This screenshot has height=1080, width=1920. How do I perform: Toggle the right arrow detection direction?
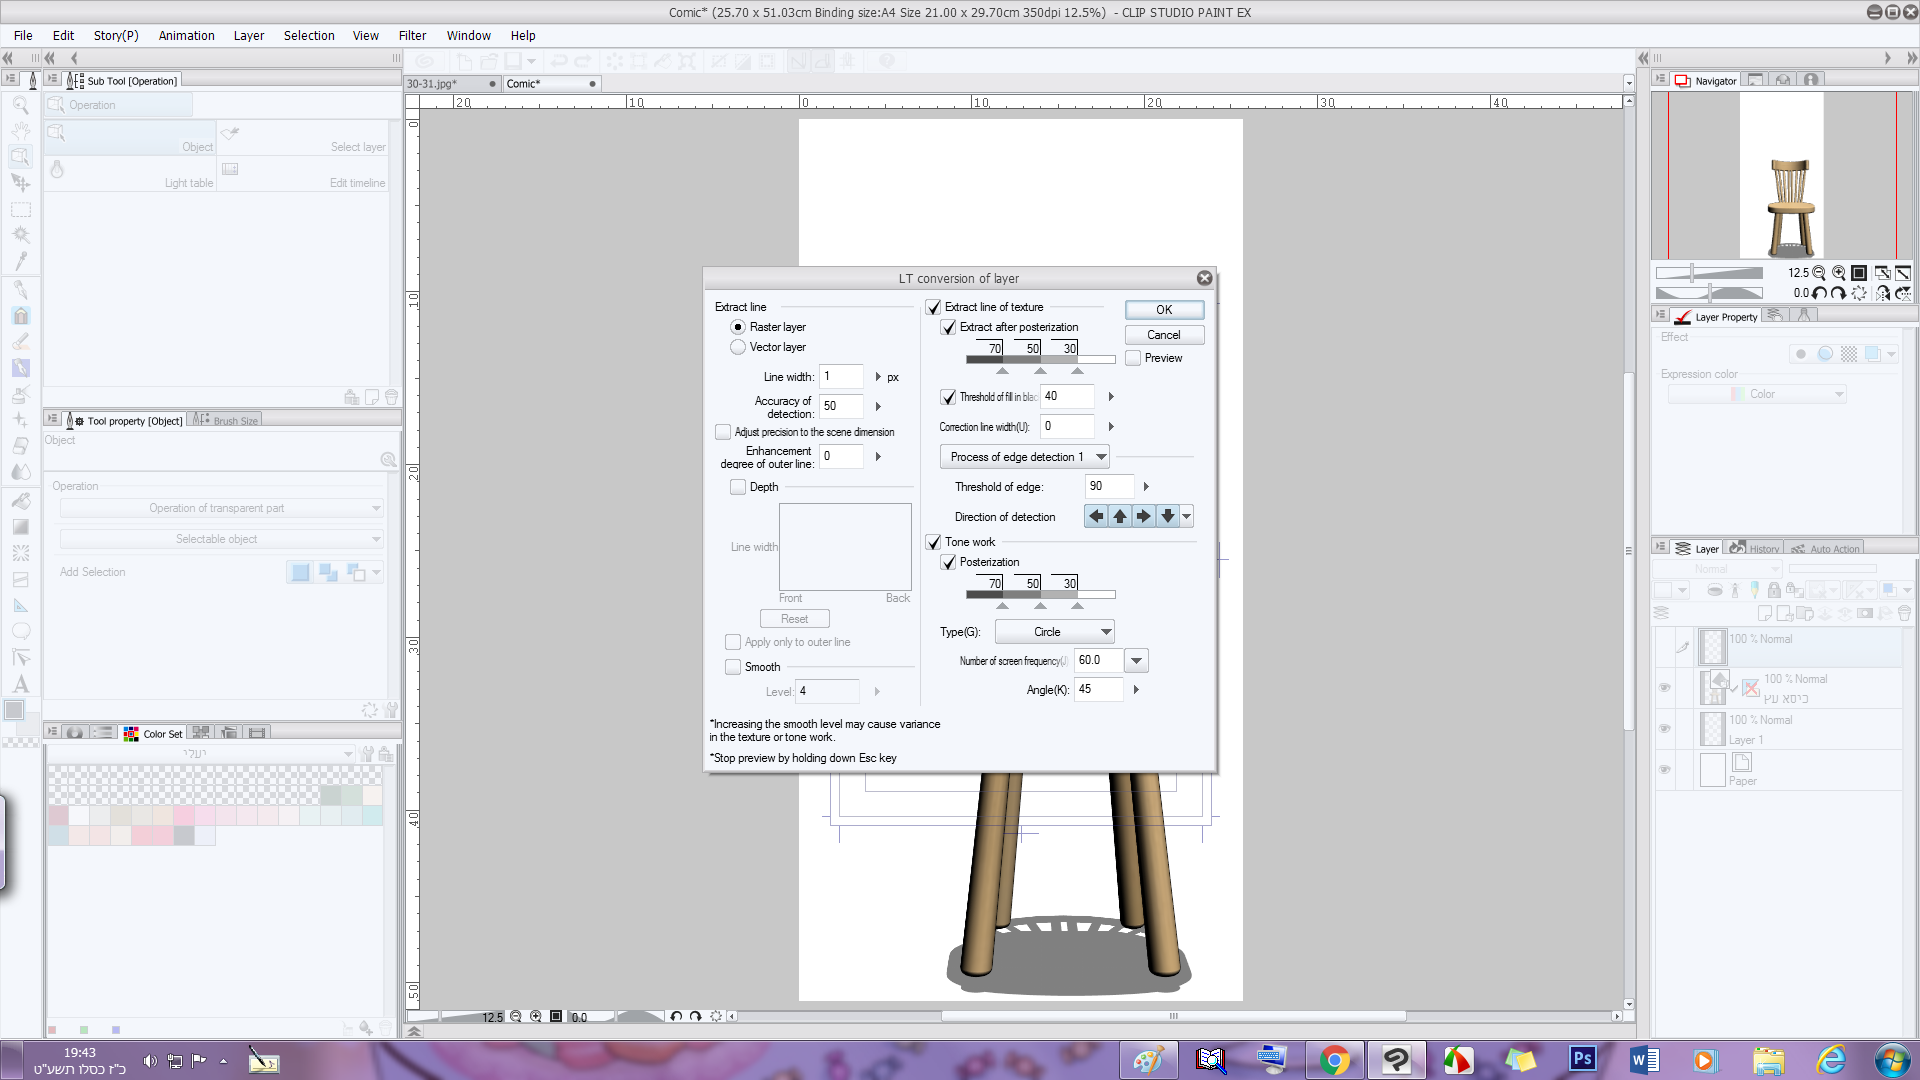pos(1144,516)
